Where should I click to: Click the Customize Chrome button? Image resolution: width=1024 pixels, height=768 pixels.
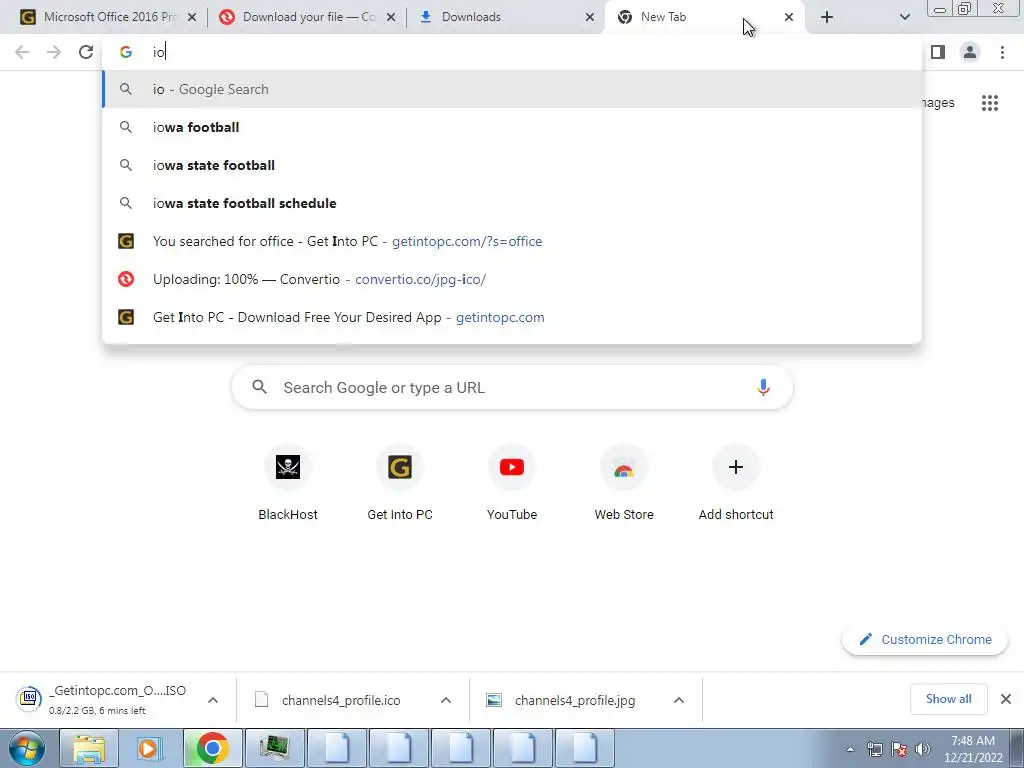click(925, 639)
